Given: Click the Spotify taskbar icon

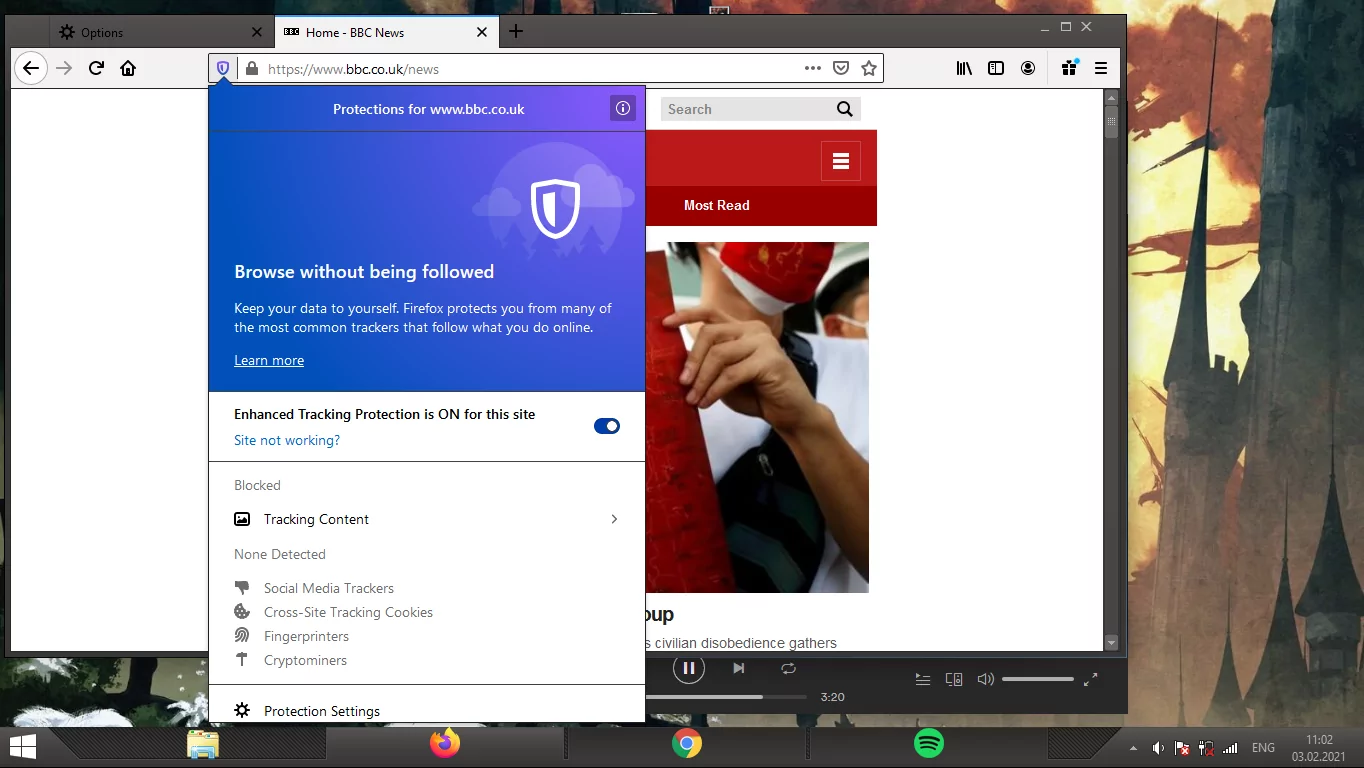Looking at the screenshot, I should point(929,743).
